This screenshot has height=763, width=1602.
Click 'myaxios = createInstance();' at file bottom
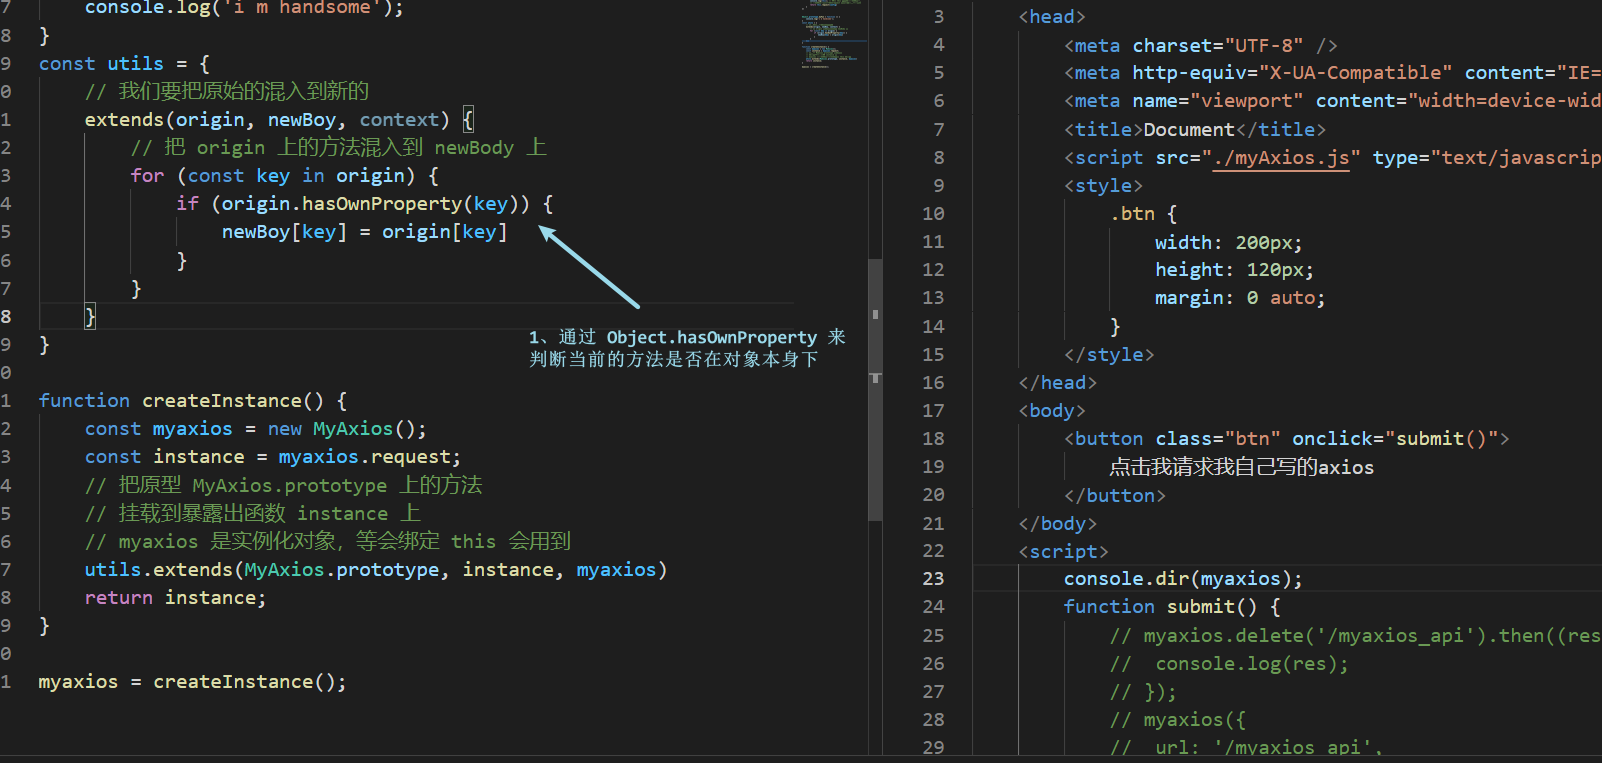192,681
